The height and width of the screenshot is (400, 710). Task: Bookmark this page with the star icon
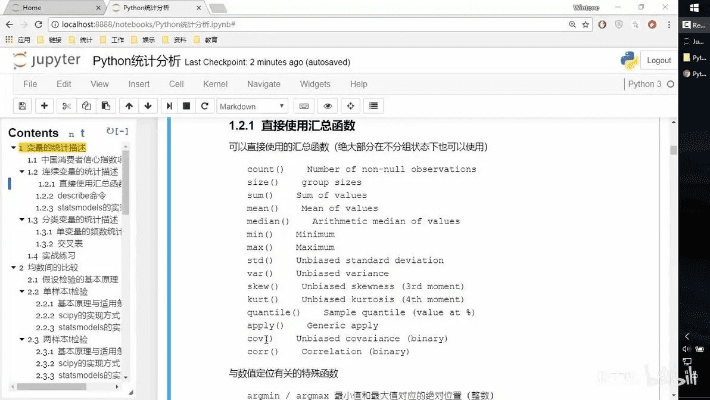[x=585, y=24]
